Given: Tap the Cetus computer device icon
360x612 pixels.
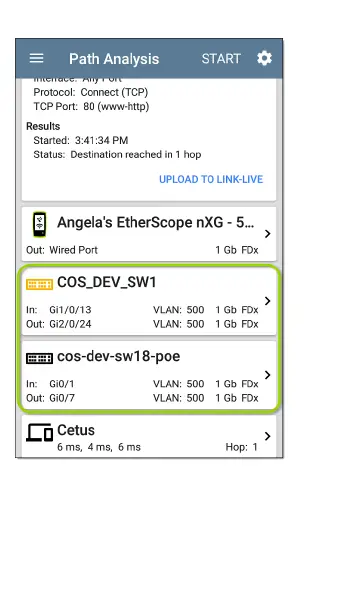Looking at the screenshot, I should pos(39,432).
